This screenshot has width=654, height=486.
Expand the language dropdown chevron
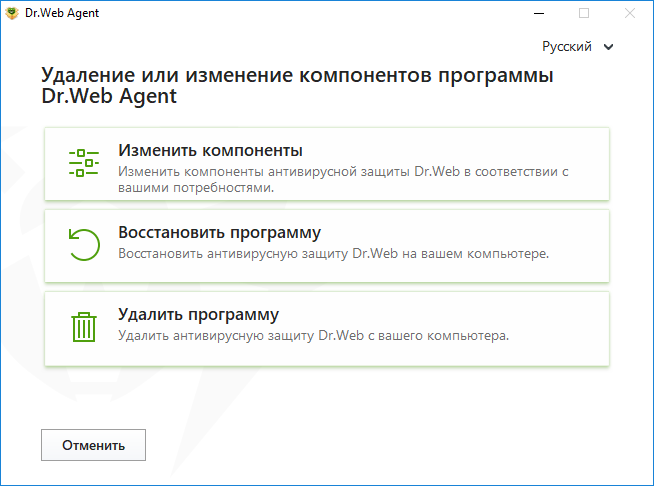[x=608, y=47]
